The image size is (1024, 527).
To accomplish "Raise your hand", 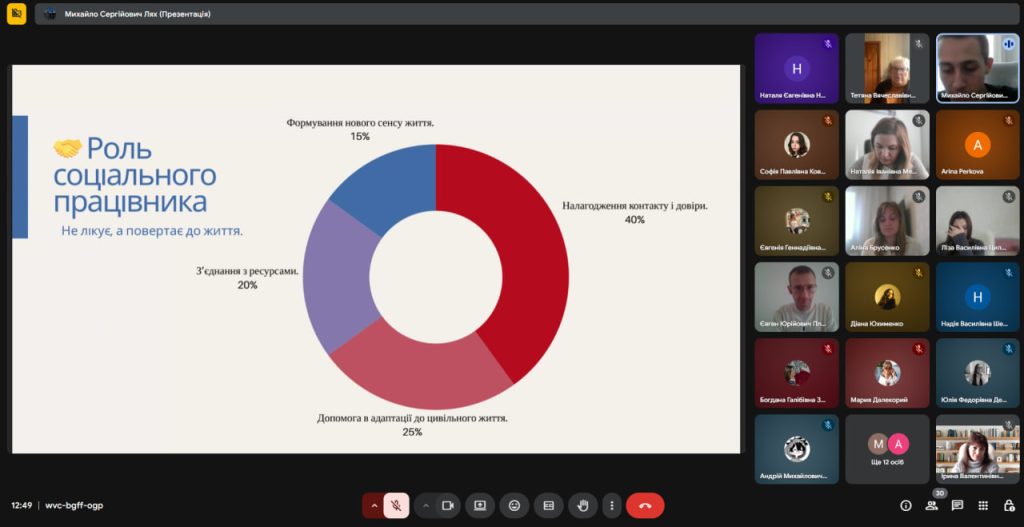I will [x=582, y=506].
